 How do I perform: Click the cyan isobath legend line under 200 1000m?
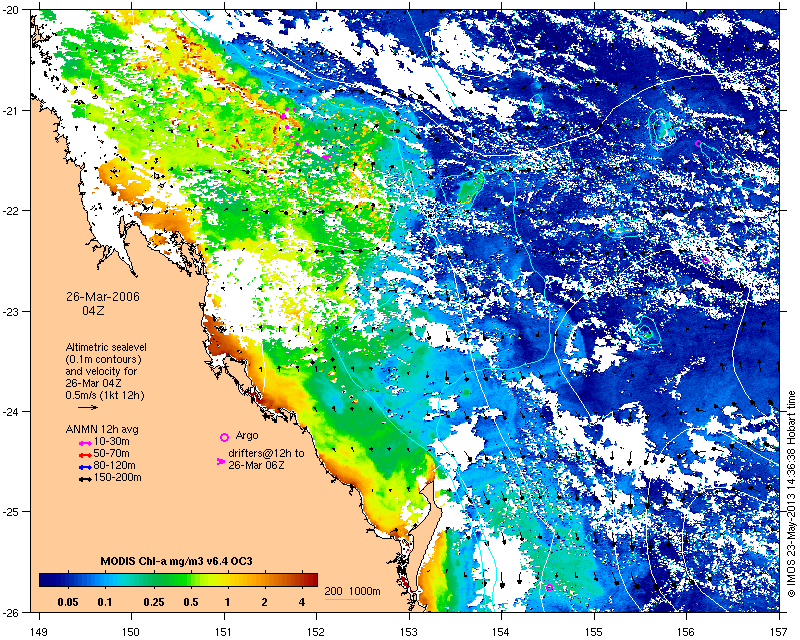342,600
